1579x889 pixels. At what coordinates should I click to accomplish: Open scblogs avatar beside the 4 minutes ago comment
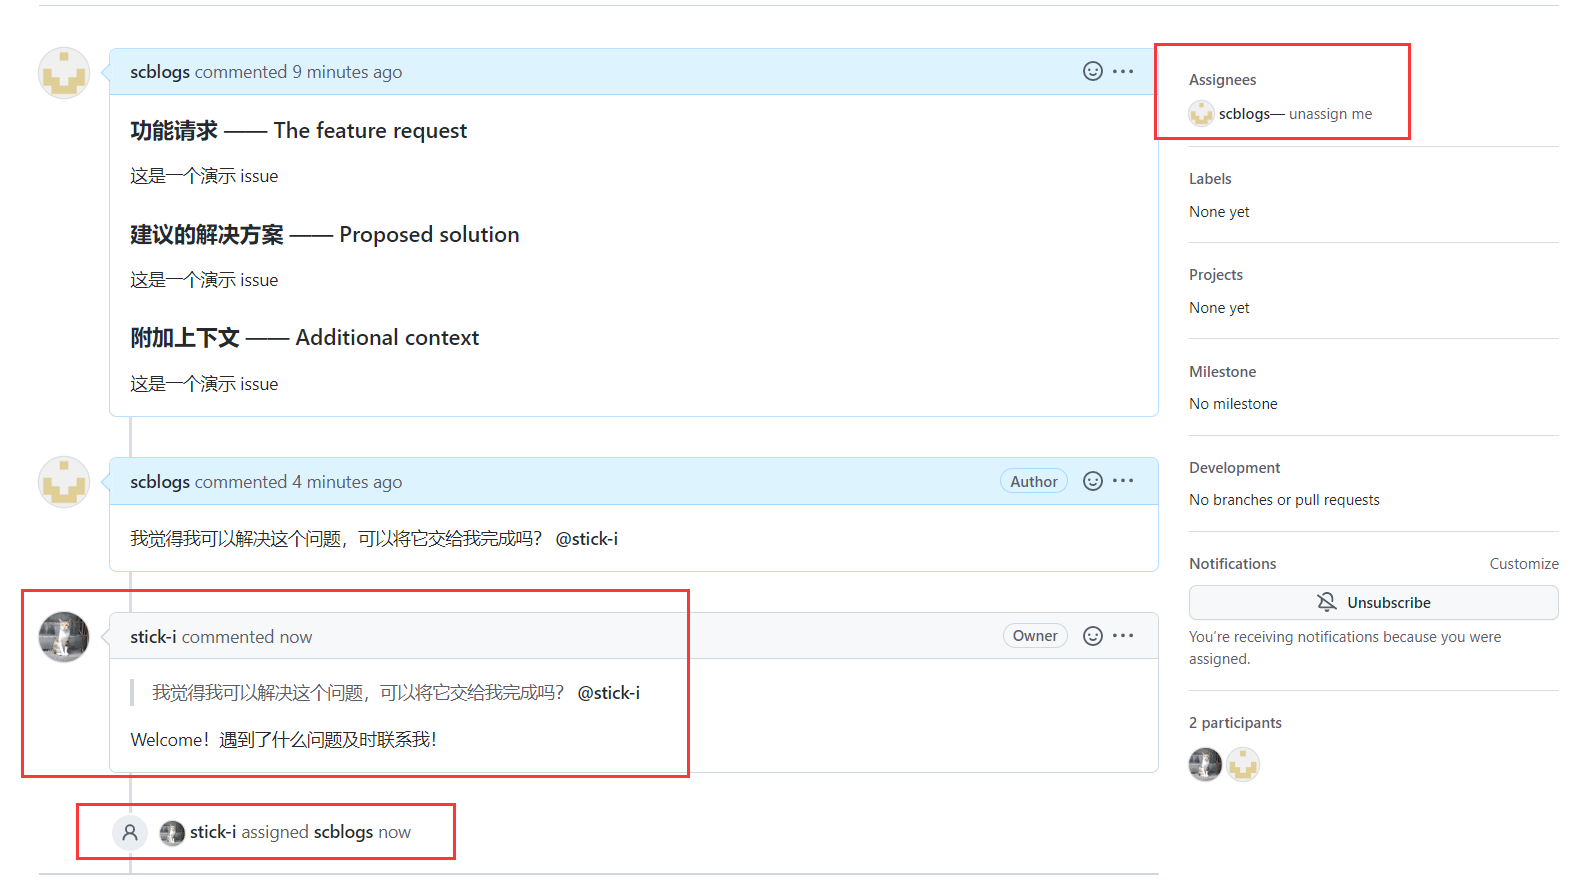(64, 482)
